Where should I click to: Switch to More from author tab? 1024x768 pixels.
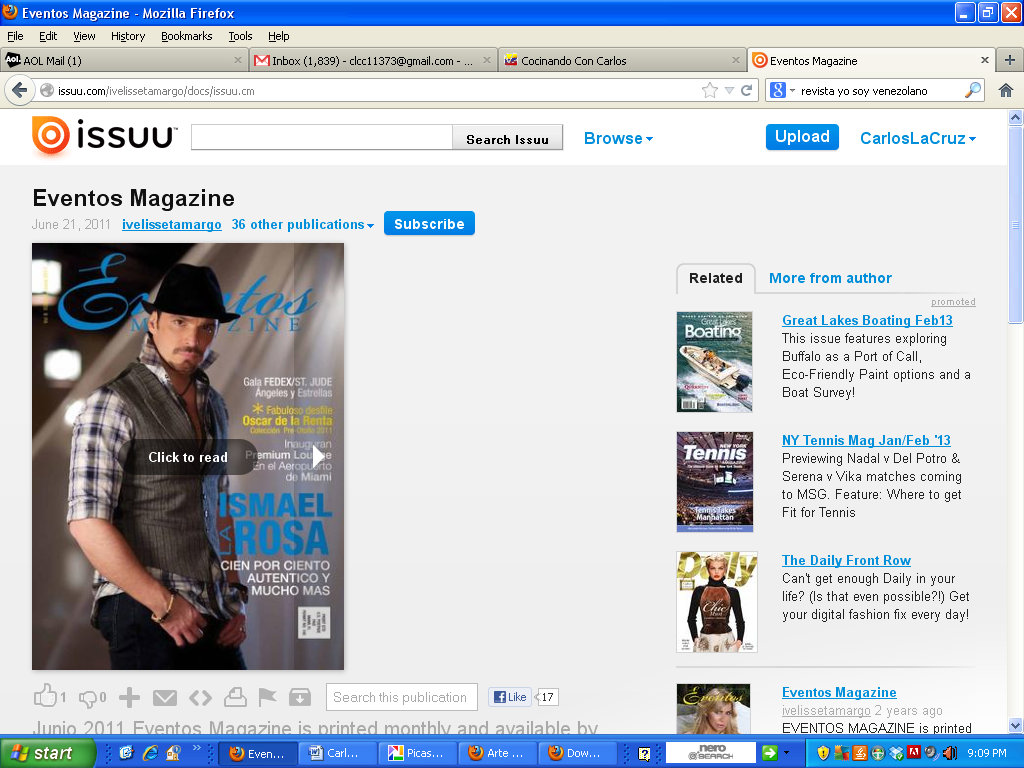point(830,278)
